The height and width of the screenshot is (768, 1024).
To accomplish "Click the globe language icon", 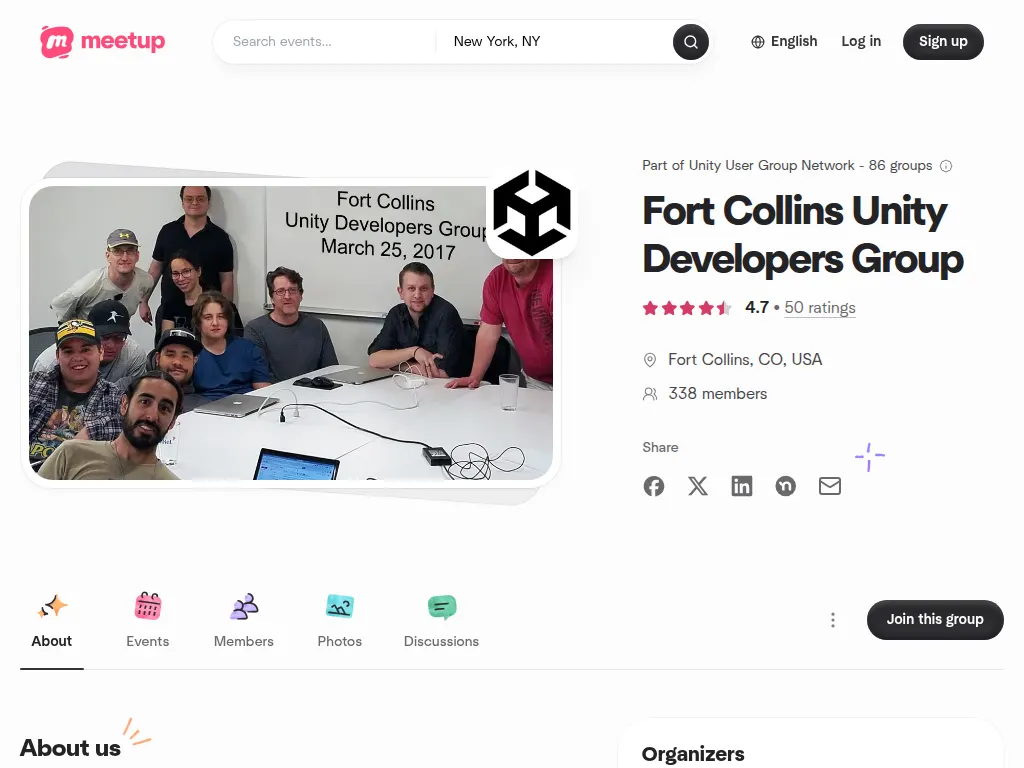I will [758, 42].
